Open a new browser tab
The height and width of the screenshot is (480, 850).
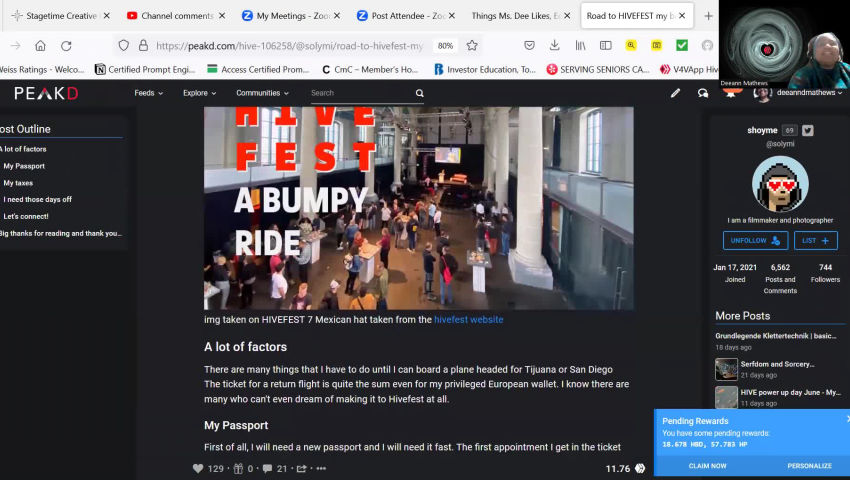click(x=708, y=16)
